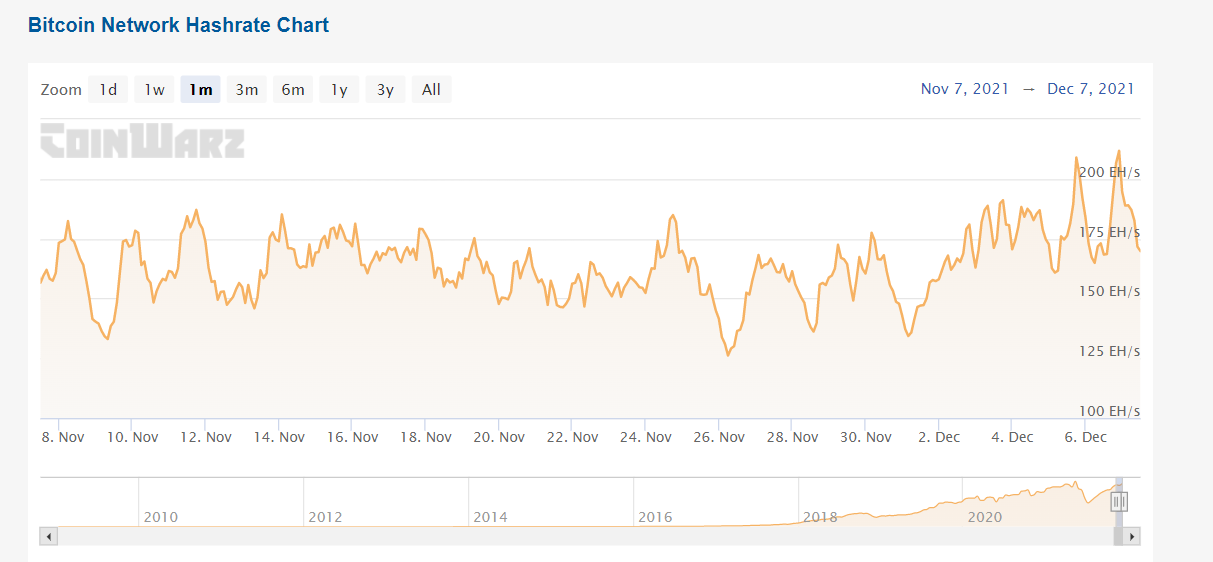Switch zoom to 6m

[293, 90]
